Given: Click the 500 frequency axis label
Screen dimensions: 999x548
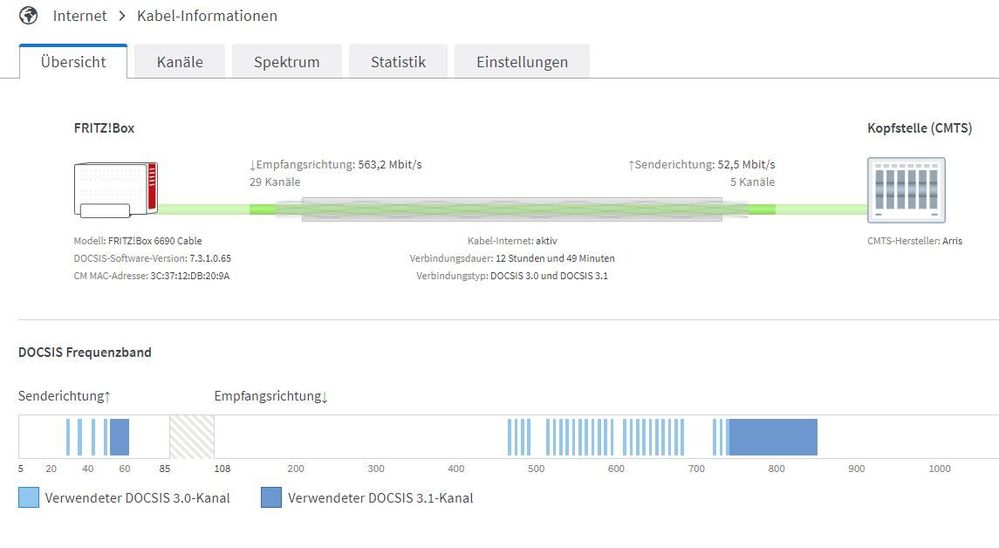Looking at the screenshot, I should pos(536,468).
